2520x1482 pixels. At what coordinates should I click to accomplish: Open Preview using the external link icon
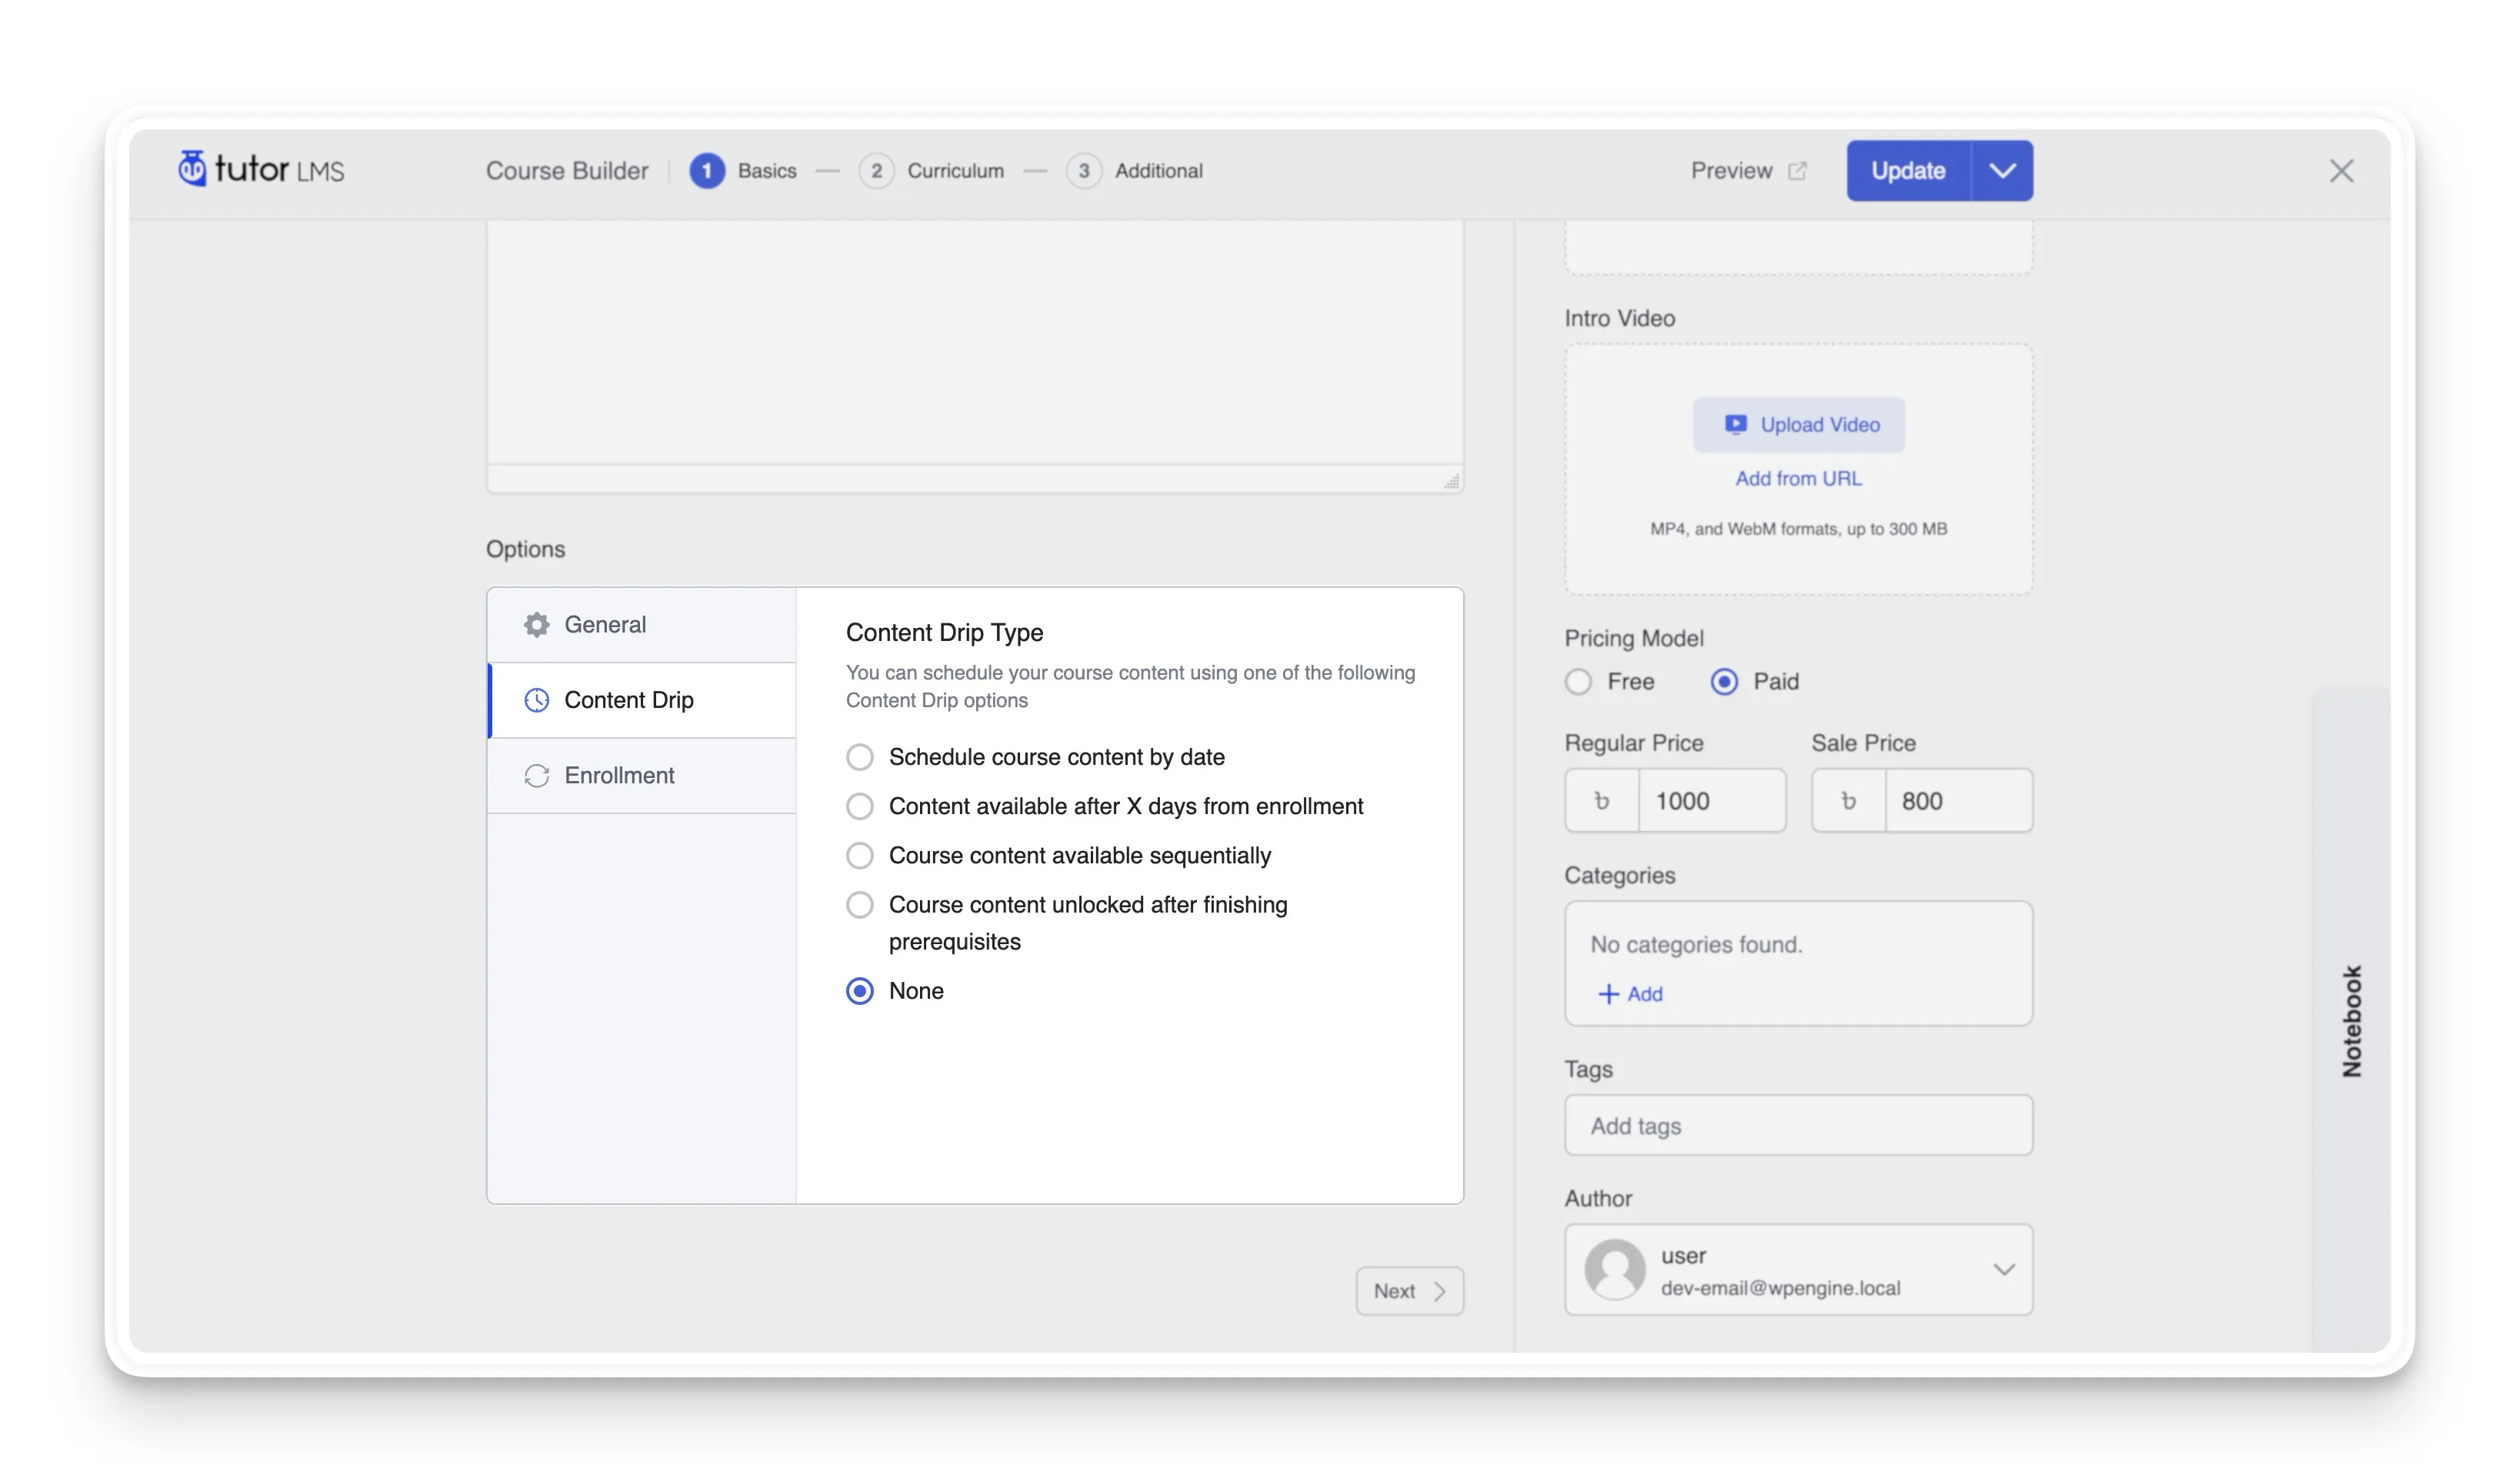coord(1797,170)
